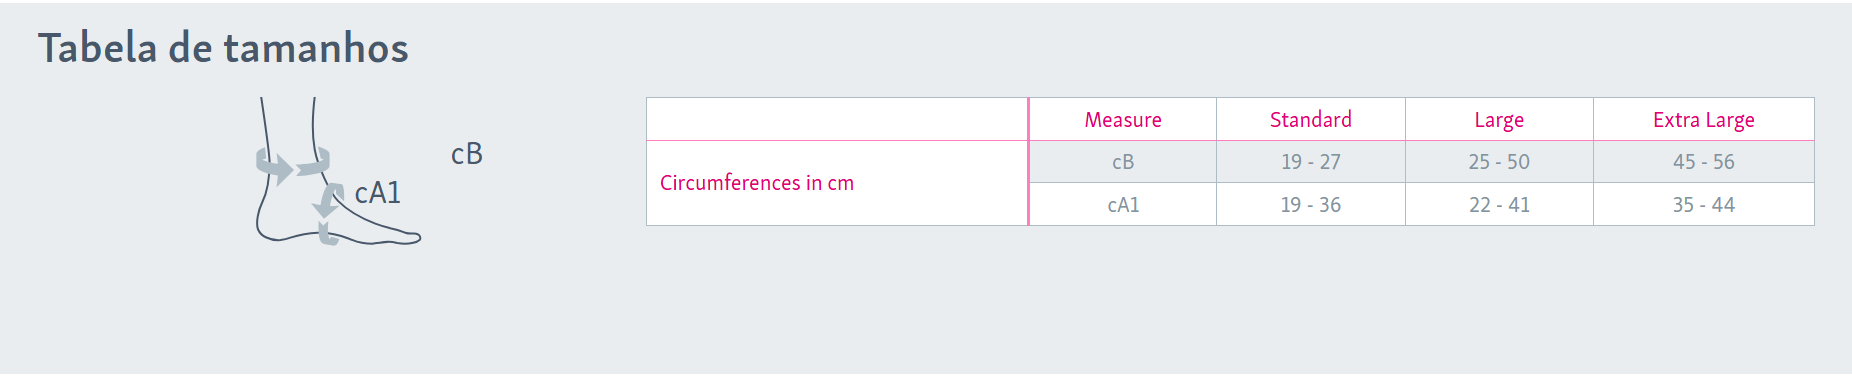Click the cA1 cell in Measure column

click(x=1123, y=204)
